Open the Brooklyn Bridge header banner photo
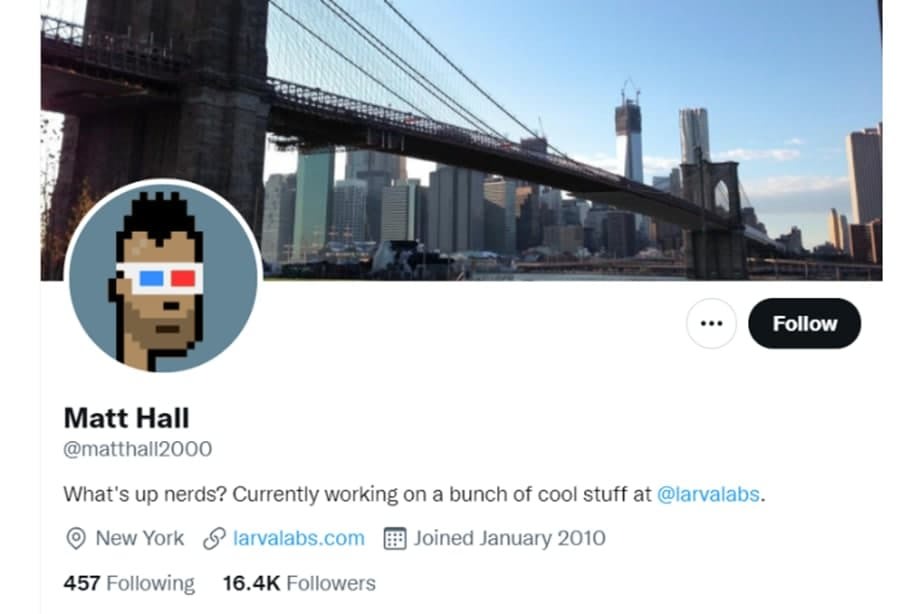This screenshot has width=921, height=614. pyautogui.click(x=461, y=140)
